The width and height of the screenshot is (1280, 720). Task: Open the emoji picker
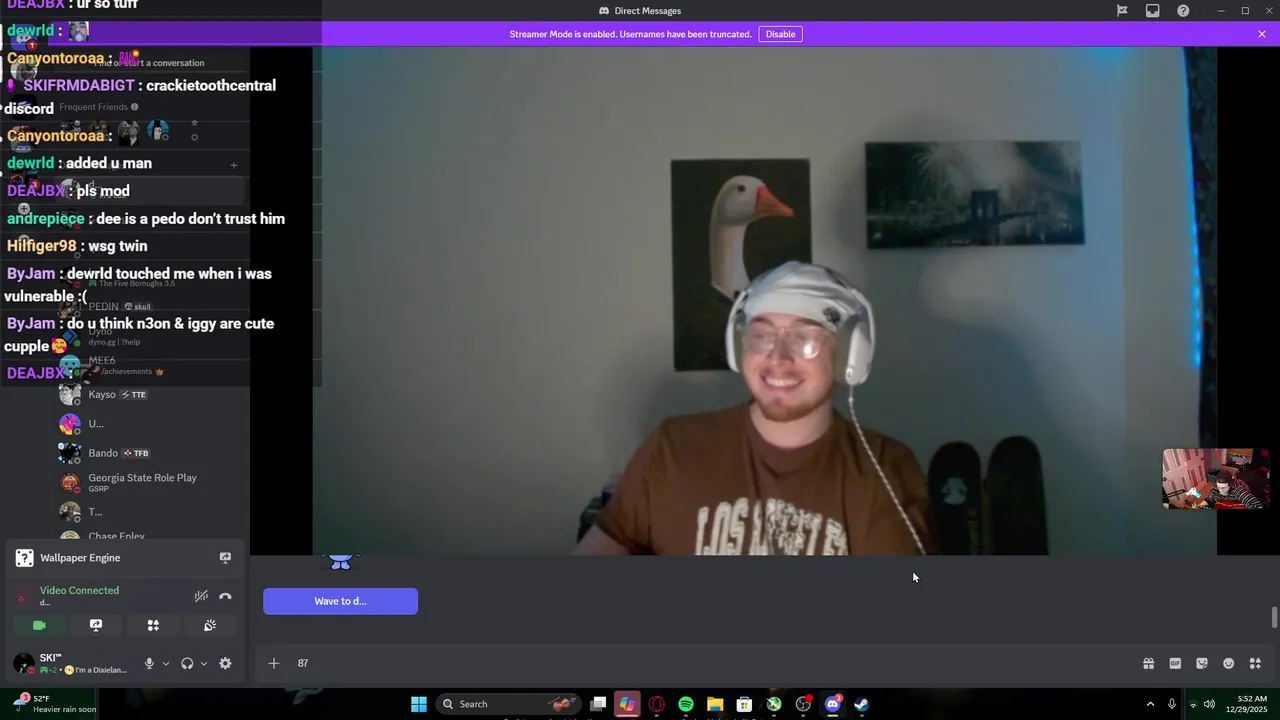(1229, 663)
